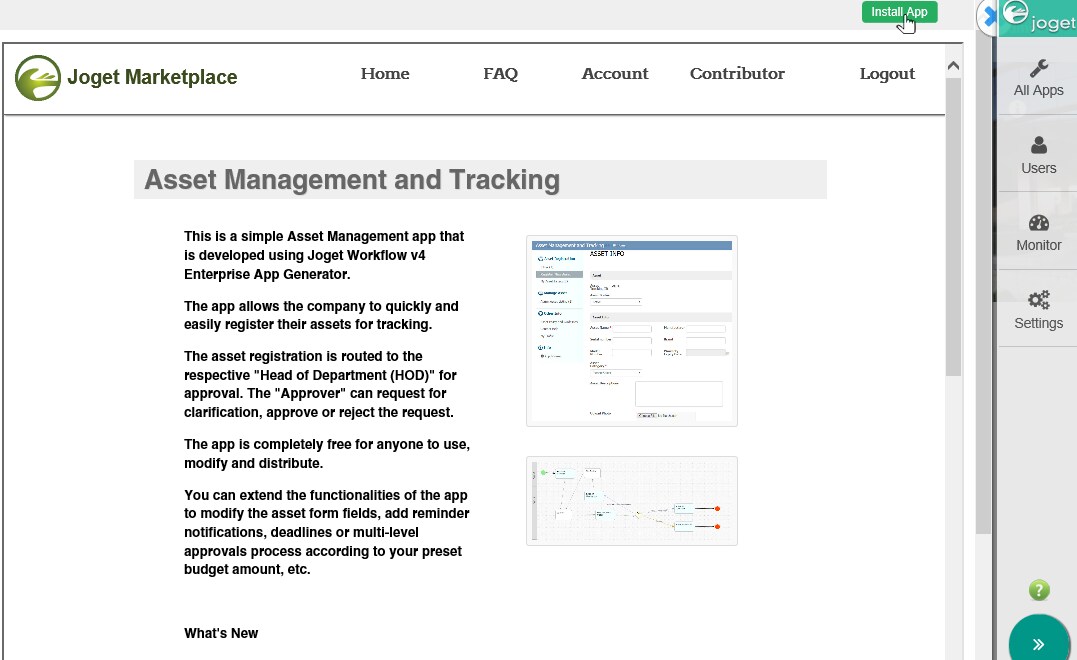
Task: Open the Contributor menu item
Action: [737, 73]
